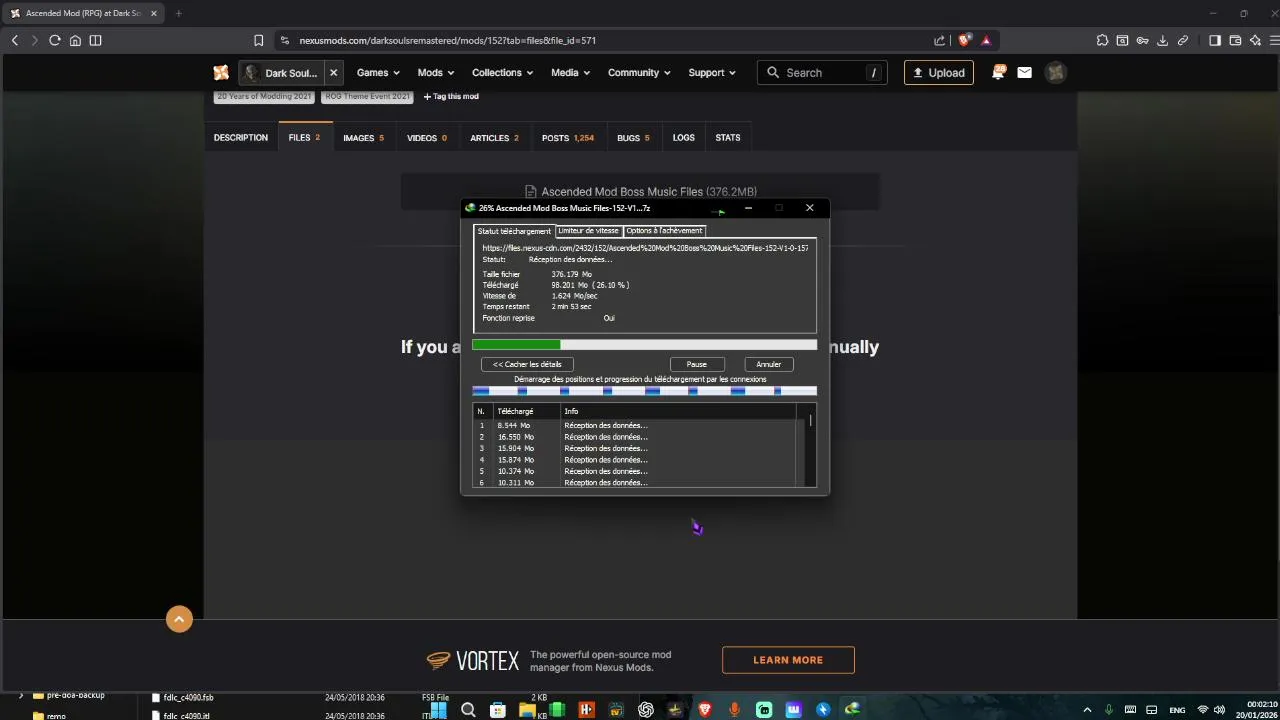Open the user profile avatar

tap(1055, 72)
